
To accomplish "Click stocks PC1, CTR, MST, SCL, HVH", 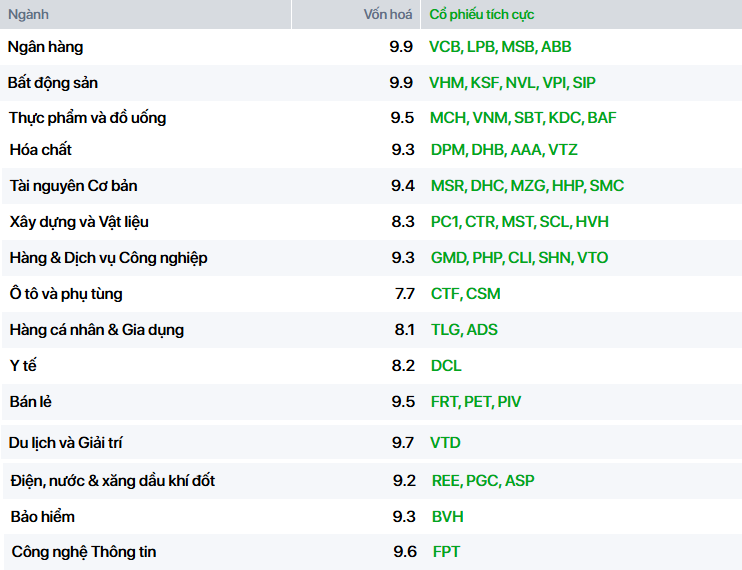I will (520, 222).
